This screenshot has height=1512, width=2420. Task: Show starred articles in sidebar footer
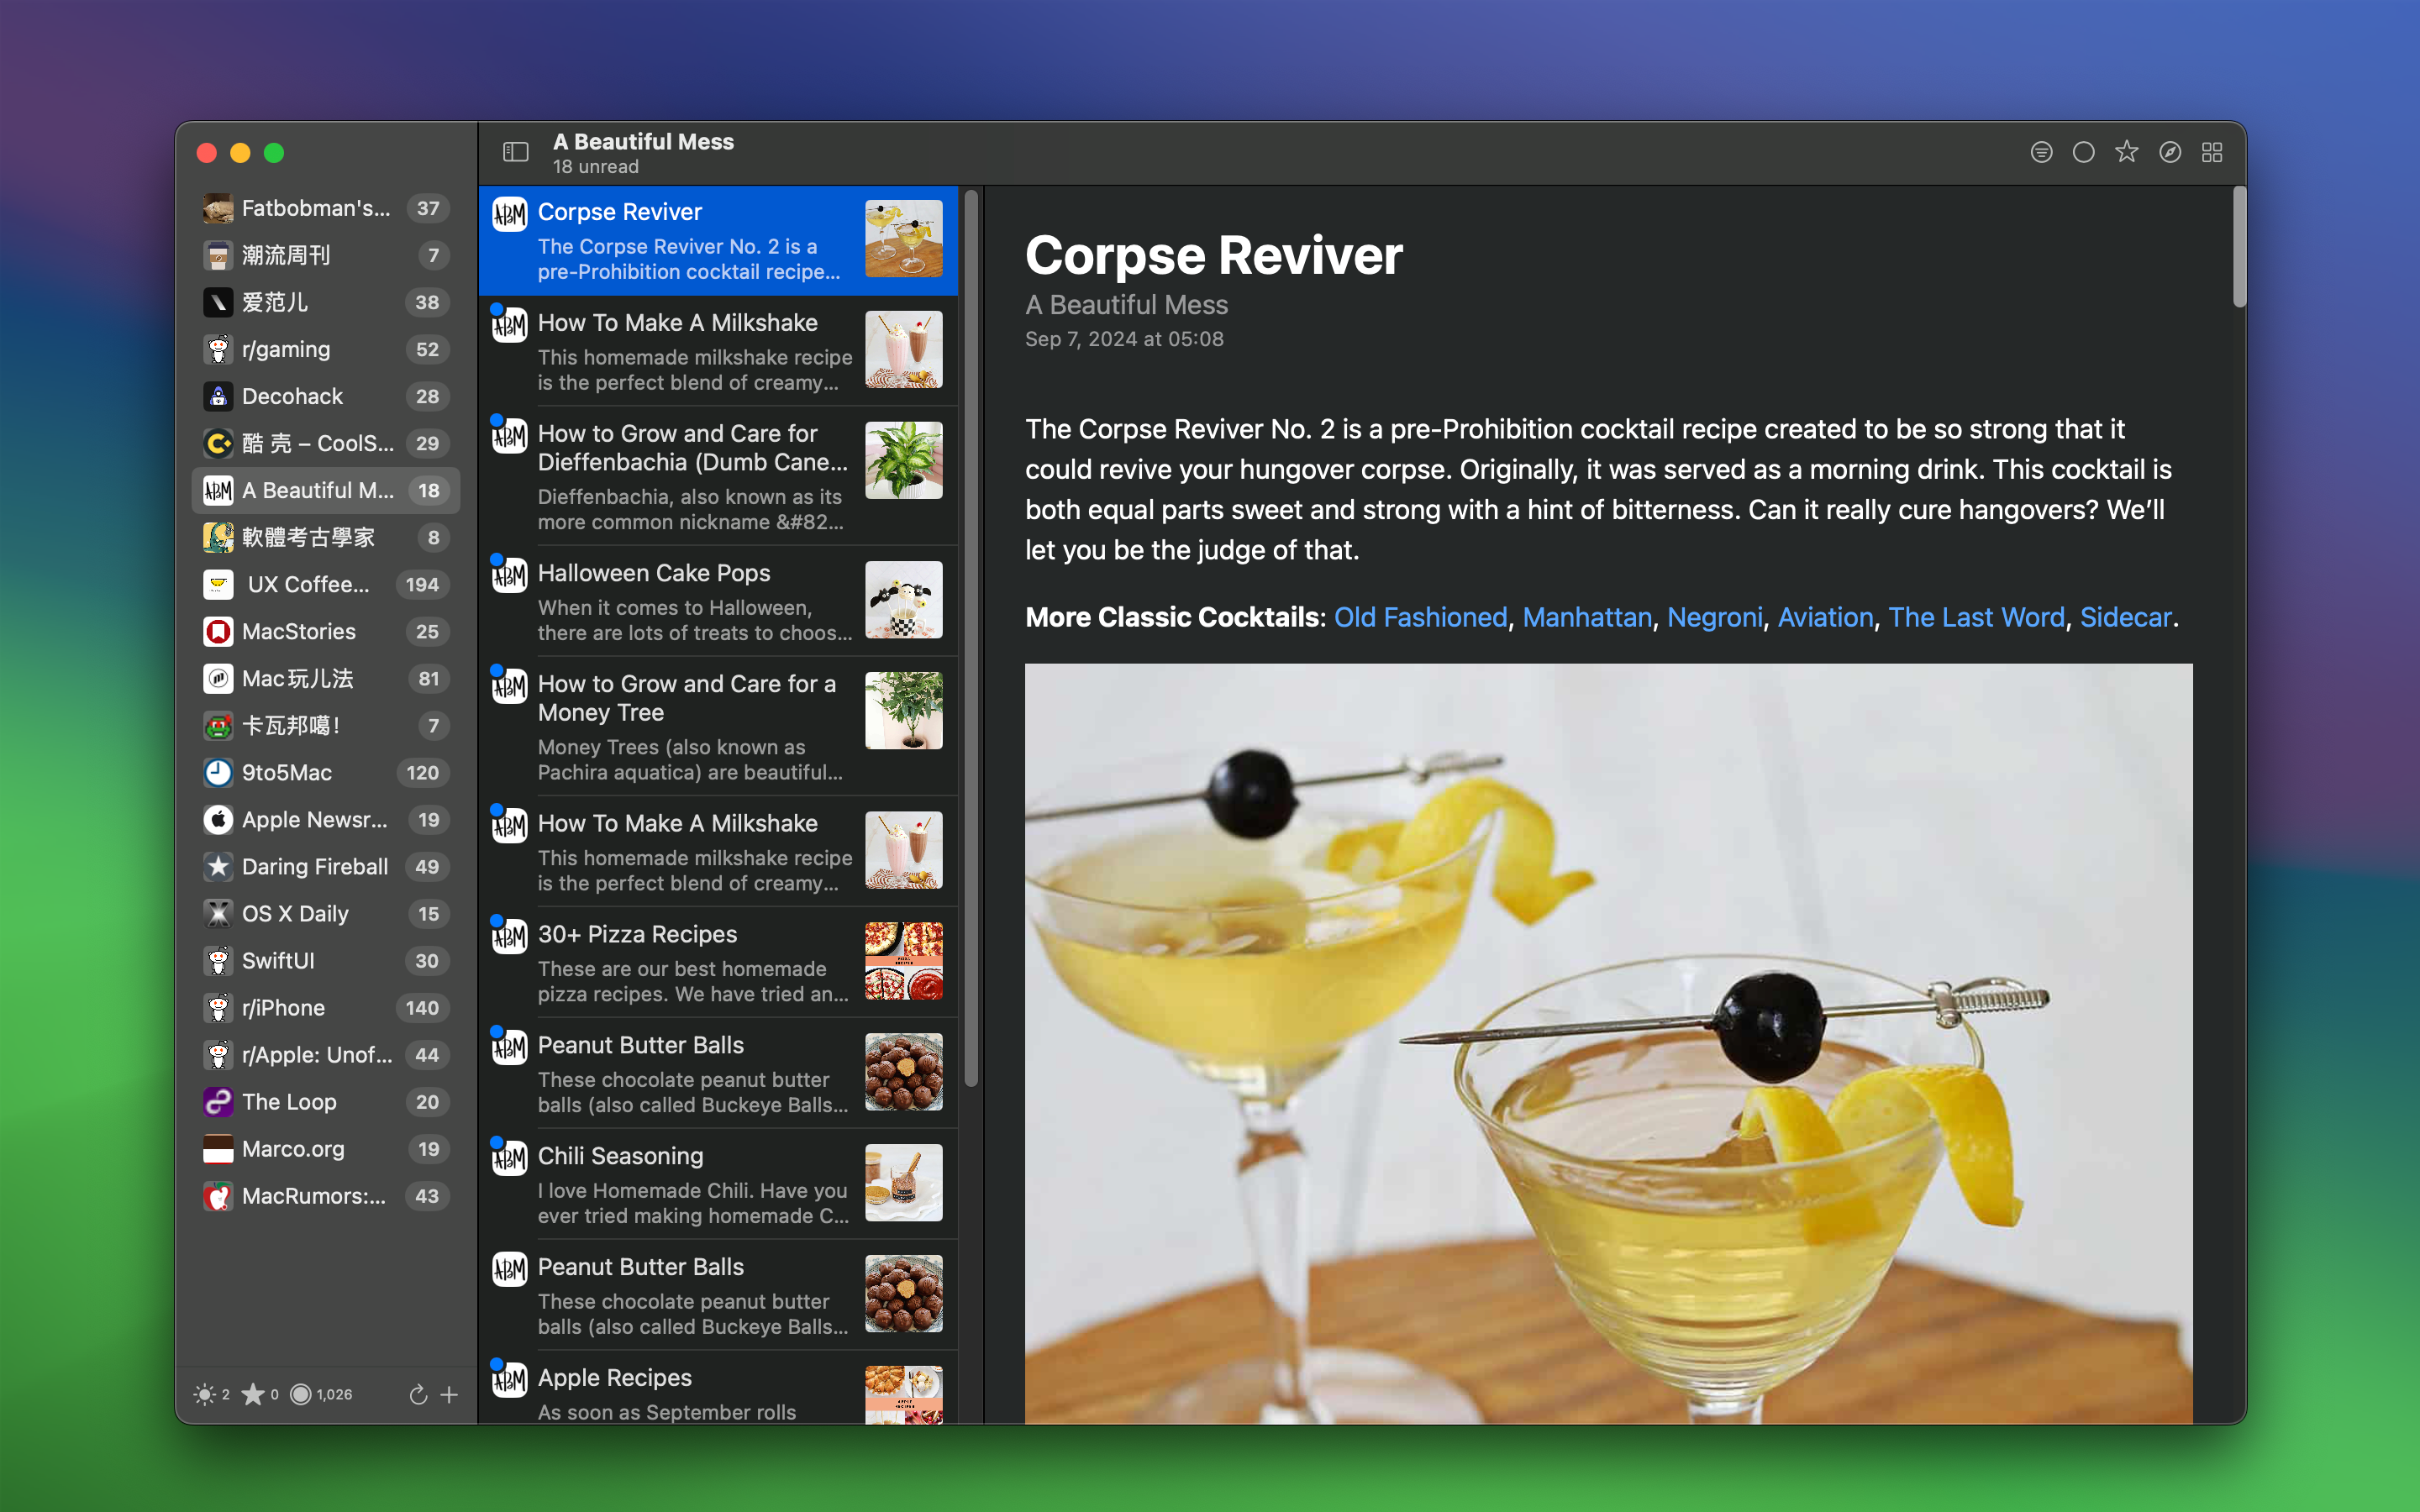point(253,1394)
